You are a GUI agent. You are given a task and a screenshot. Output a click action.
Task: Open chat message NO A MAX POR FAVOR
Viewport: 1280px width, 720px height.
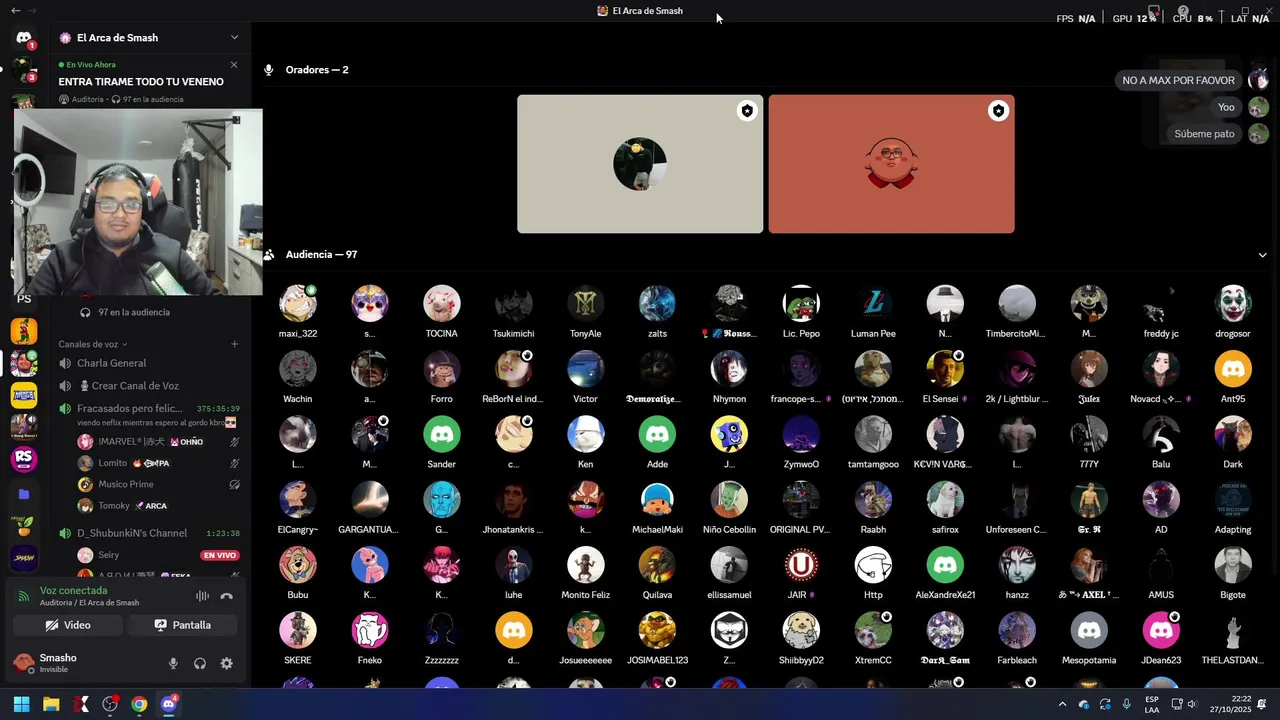coord(1178,80)
